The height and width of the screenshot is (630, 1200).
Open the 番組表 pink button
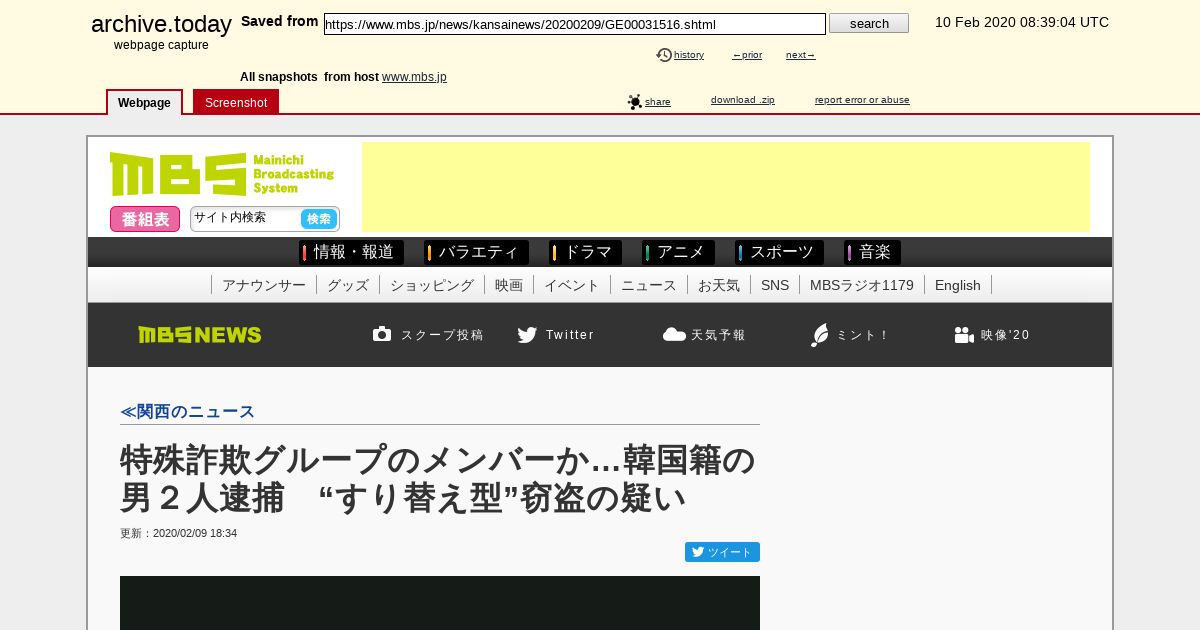click(x=145, y=219)
